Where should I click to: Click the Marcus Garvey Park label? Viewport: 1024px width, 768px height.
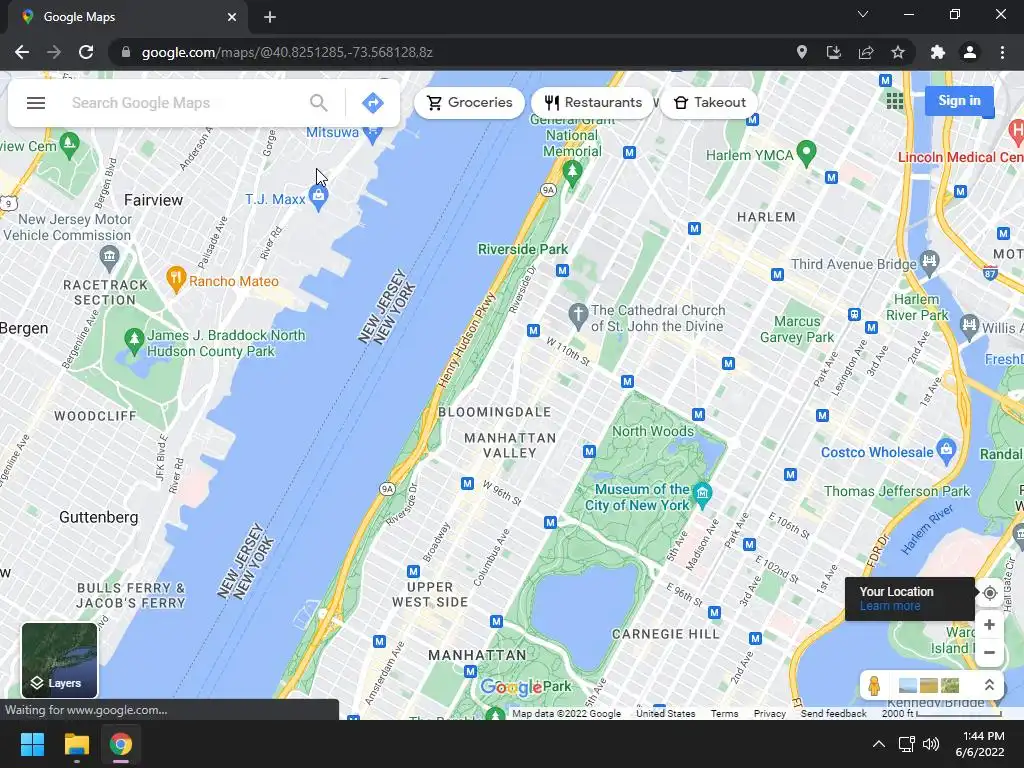pos(797,329)
